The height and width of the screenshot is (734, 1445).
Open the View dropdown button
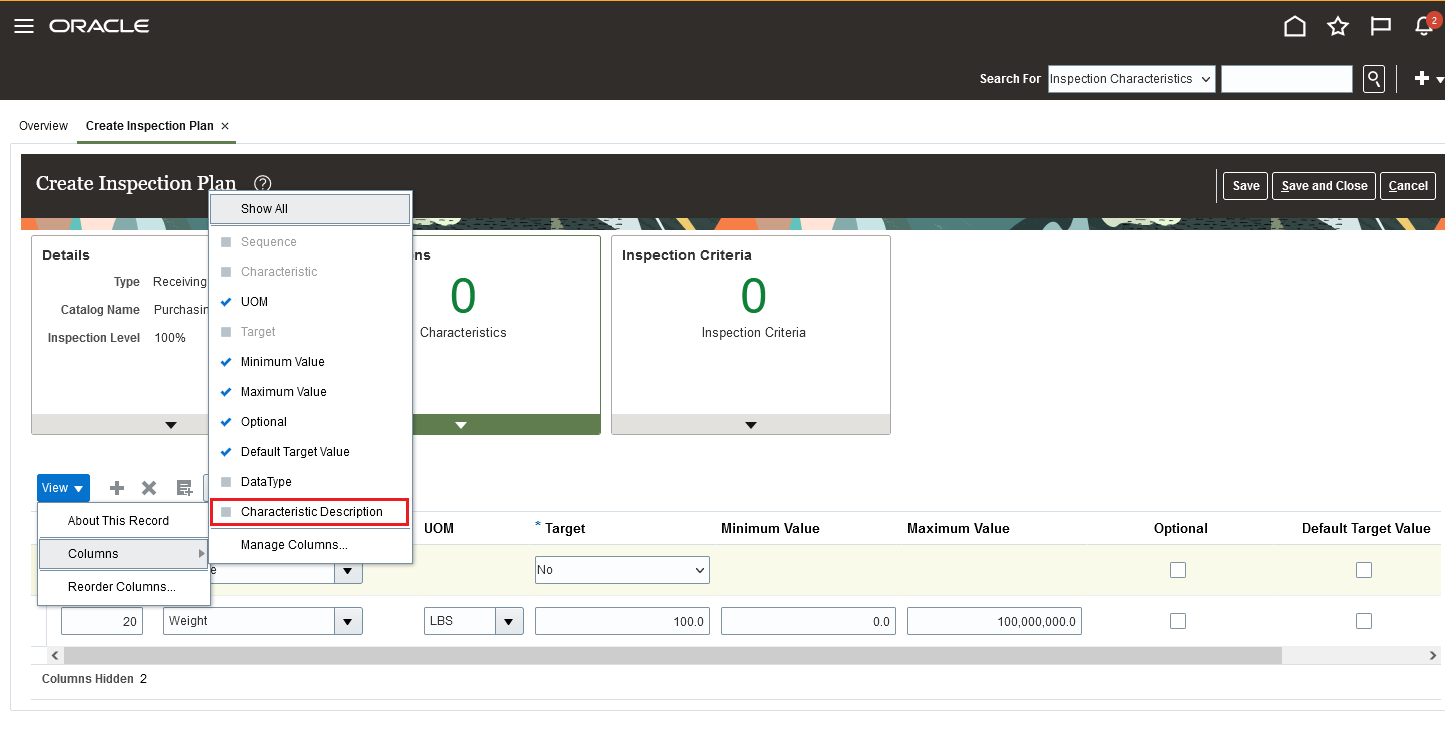[x=63, y=488]
